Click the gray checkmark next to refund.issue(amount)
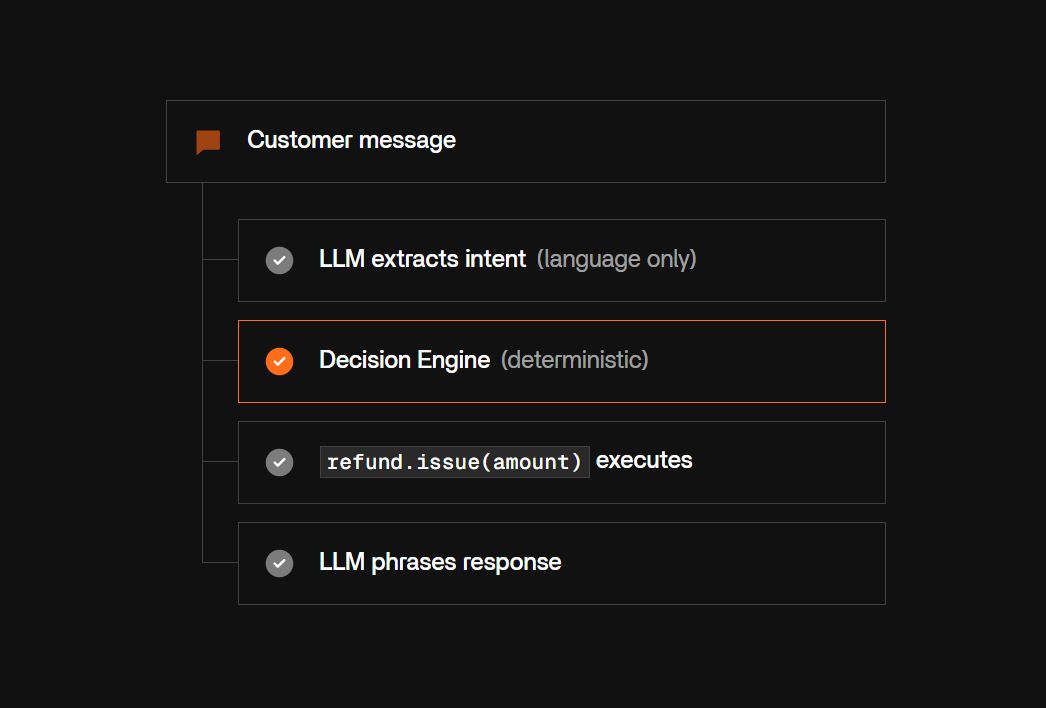The height and width of the screenshot is (708, 1046). click(280, 462)
